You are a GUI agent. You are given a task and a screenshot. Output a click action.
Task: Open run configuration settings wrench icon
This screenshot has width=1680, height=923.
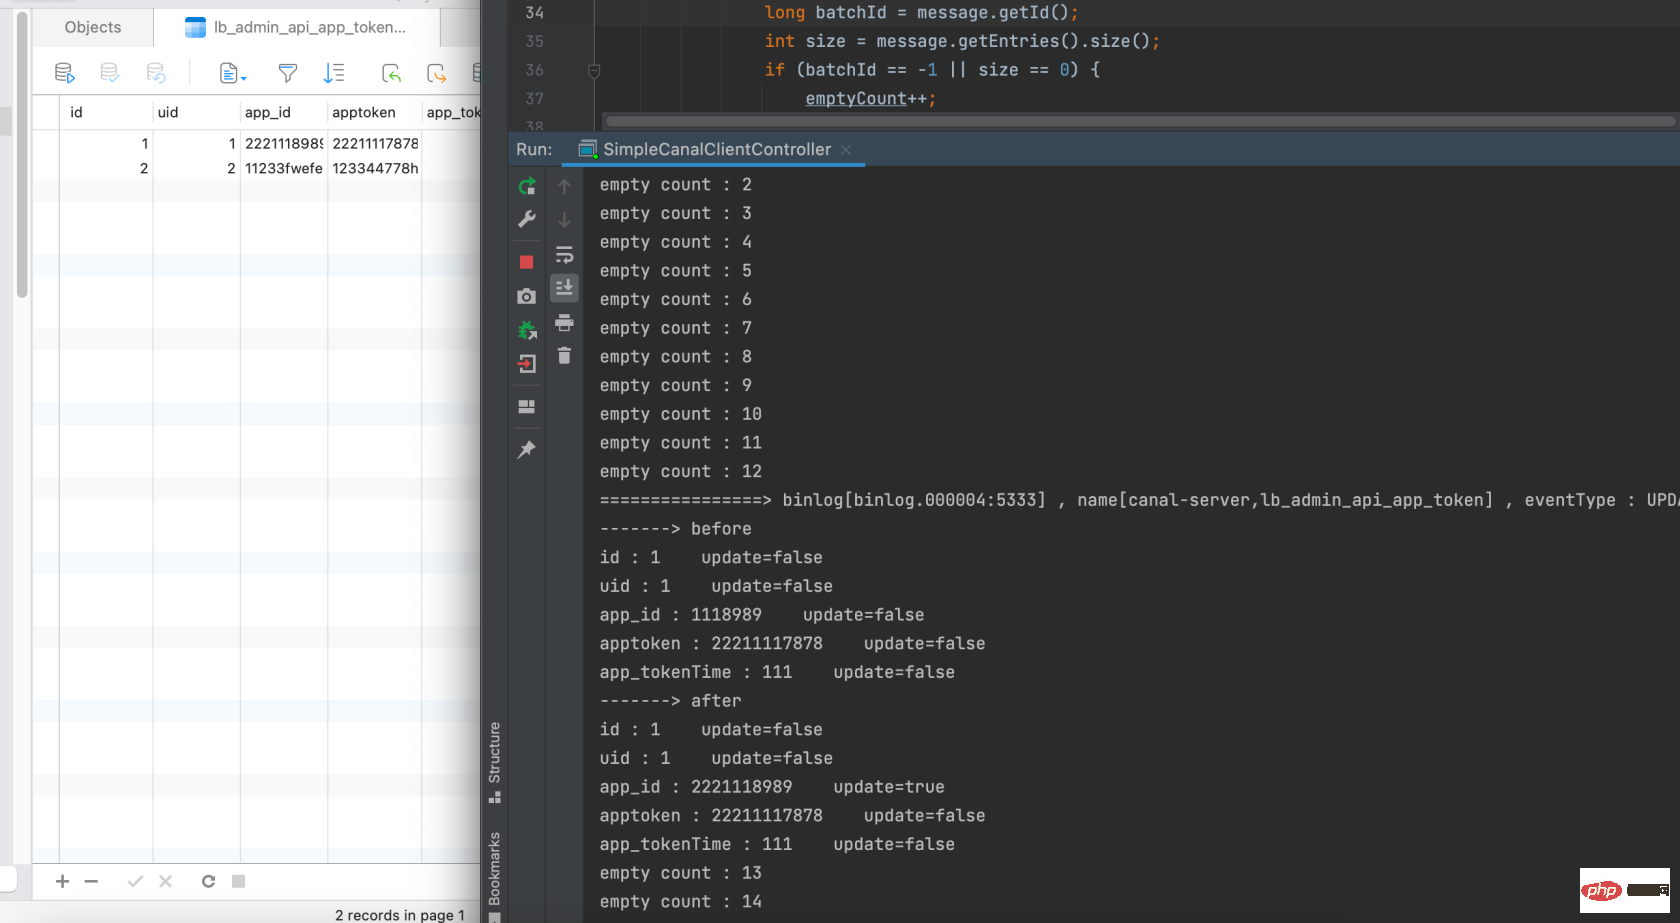[x=527, y=219]
